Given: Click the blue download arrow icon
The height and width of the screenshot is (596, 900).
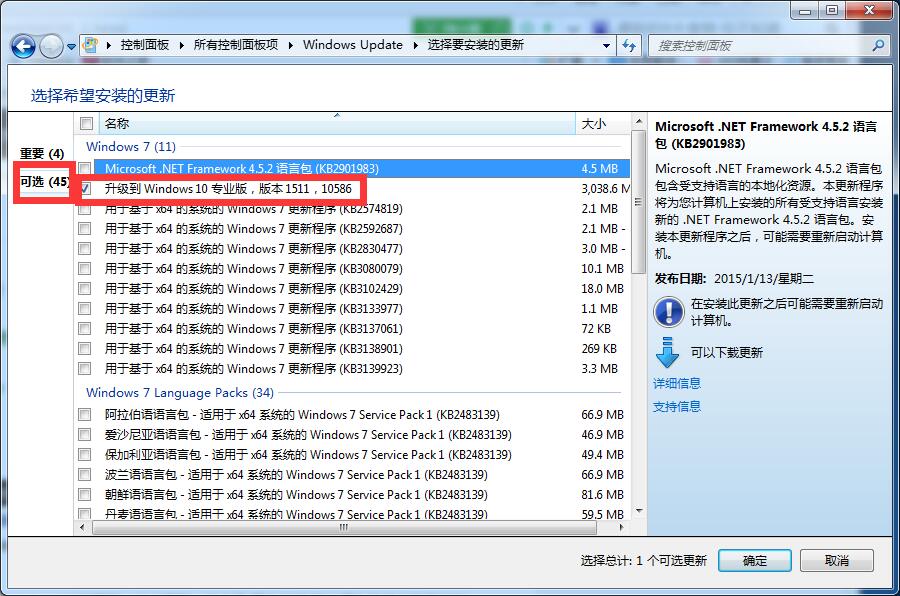Looking at the screenshot, I should coord(667,352).
